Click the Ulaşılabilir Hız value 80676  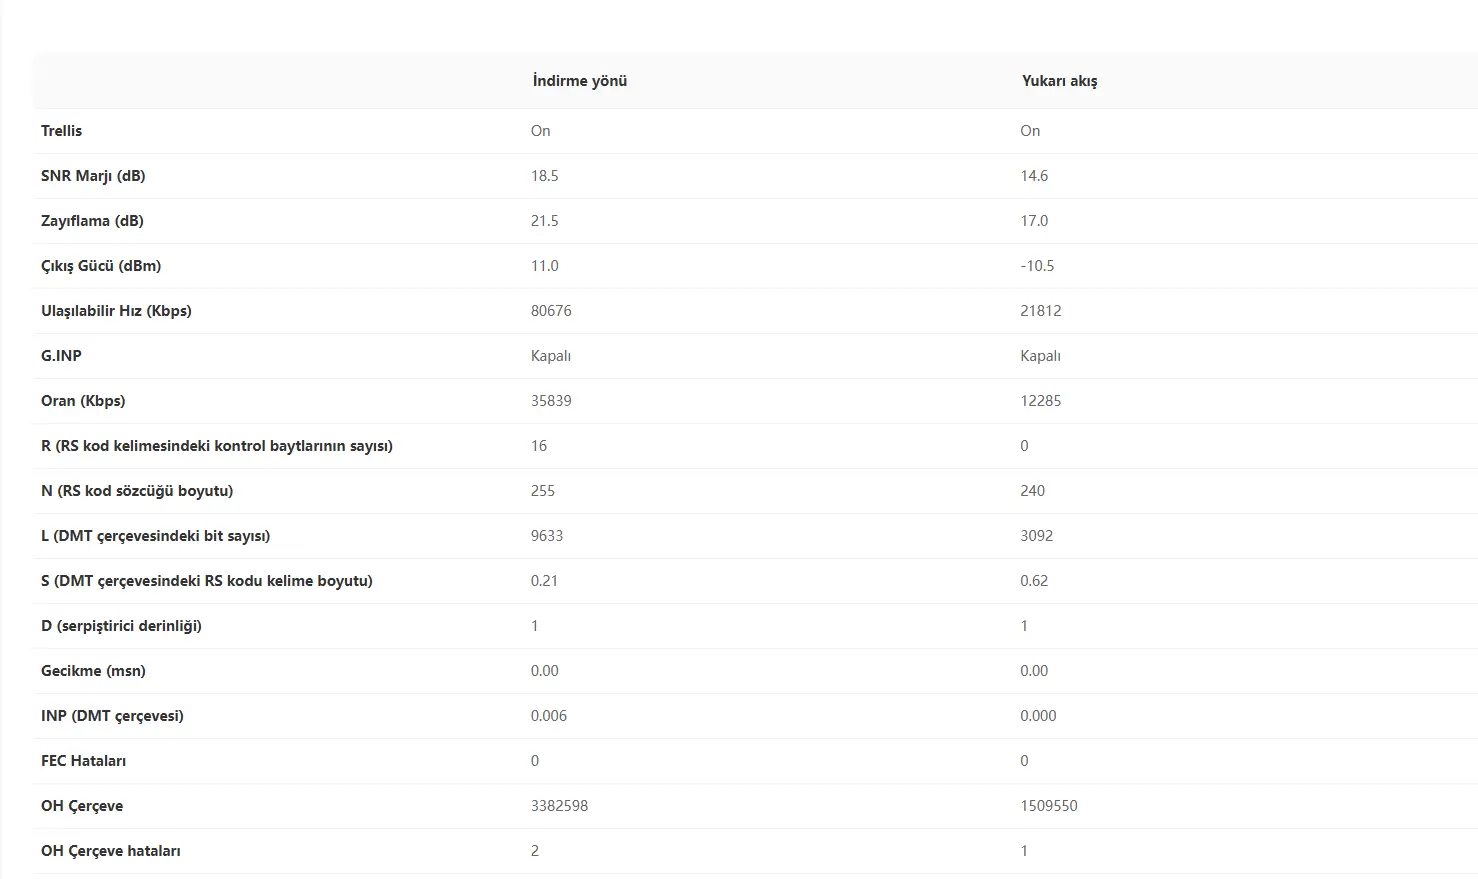[x=551, y=311]
